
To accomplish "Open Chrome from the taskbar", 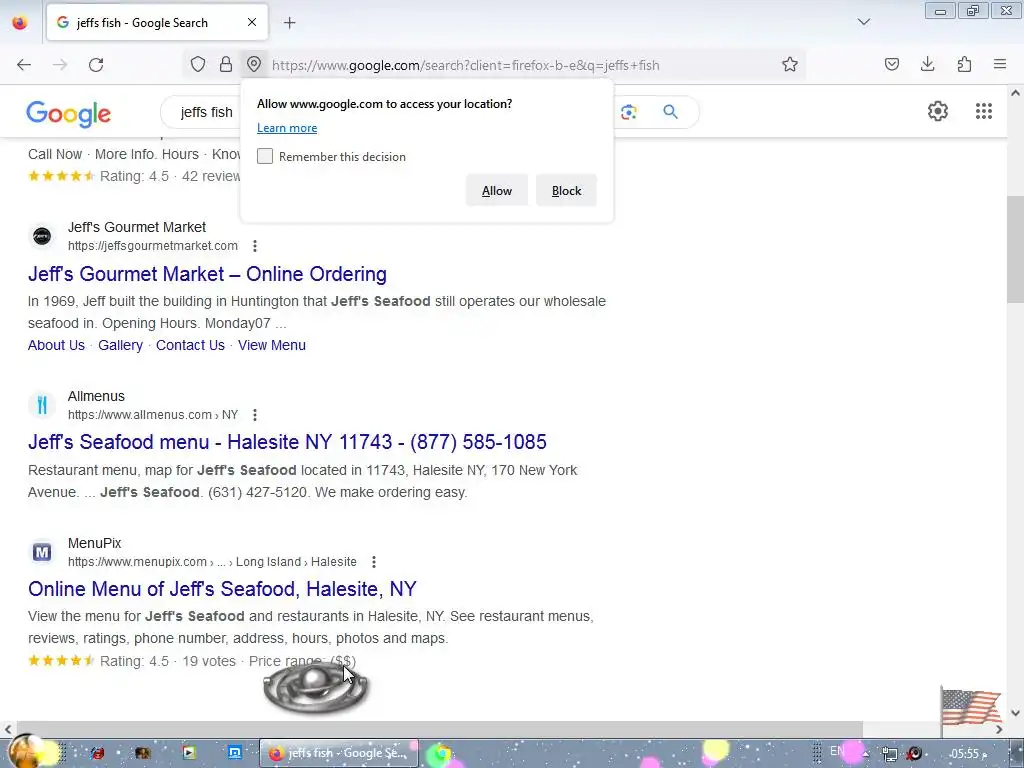I will point(441,754).
